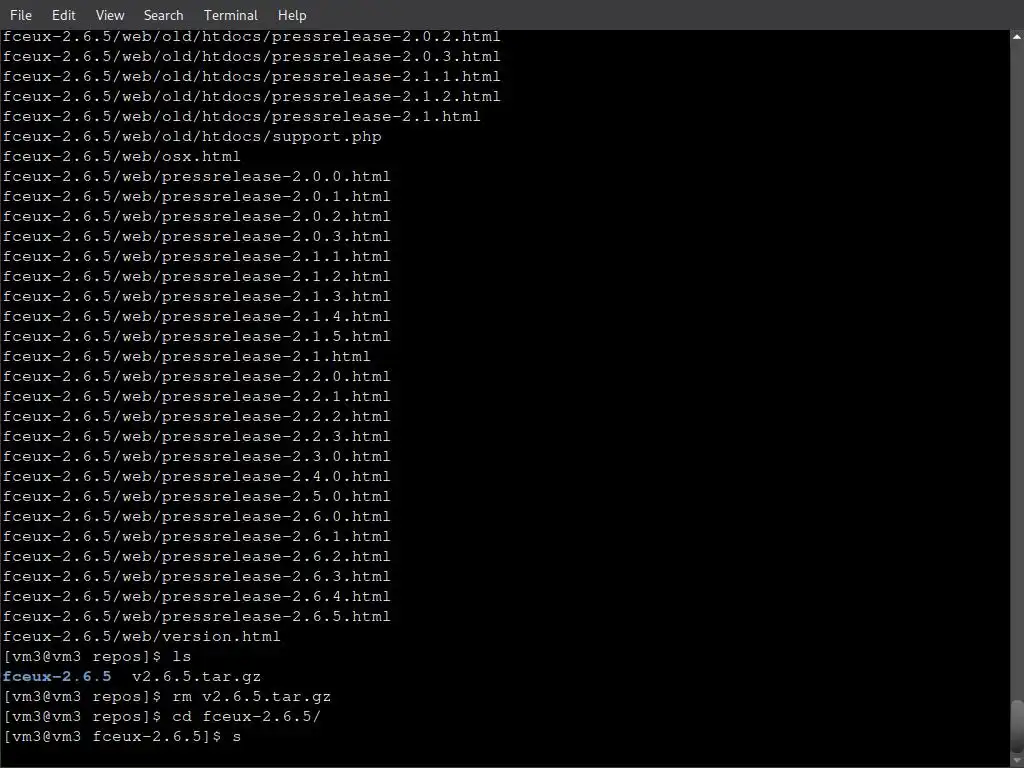Click the line web/pressrelease-2.6.2.html
This screenshot has height=768, width=1024.
[x=197, y=556]
